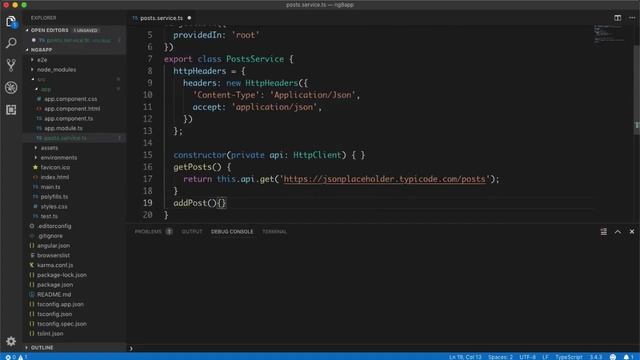Viewport: 640px width, 360px height.
Task: Open angular.json in explorer
Action: tap(53, 245)
